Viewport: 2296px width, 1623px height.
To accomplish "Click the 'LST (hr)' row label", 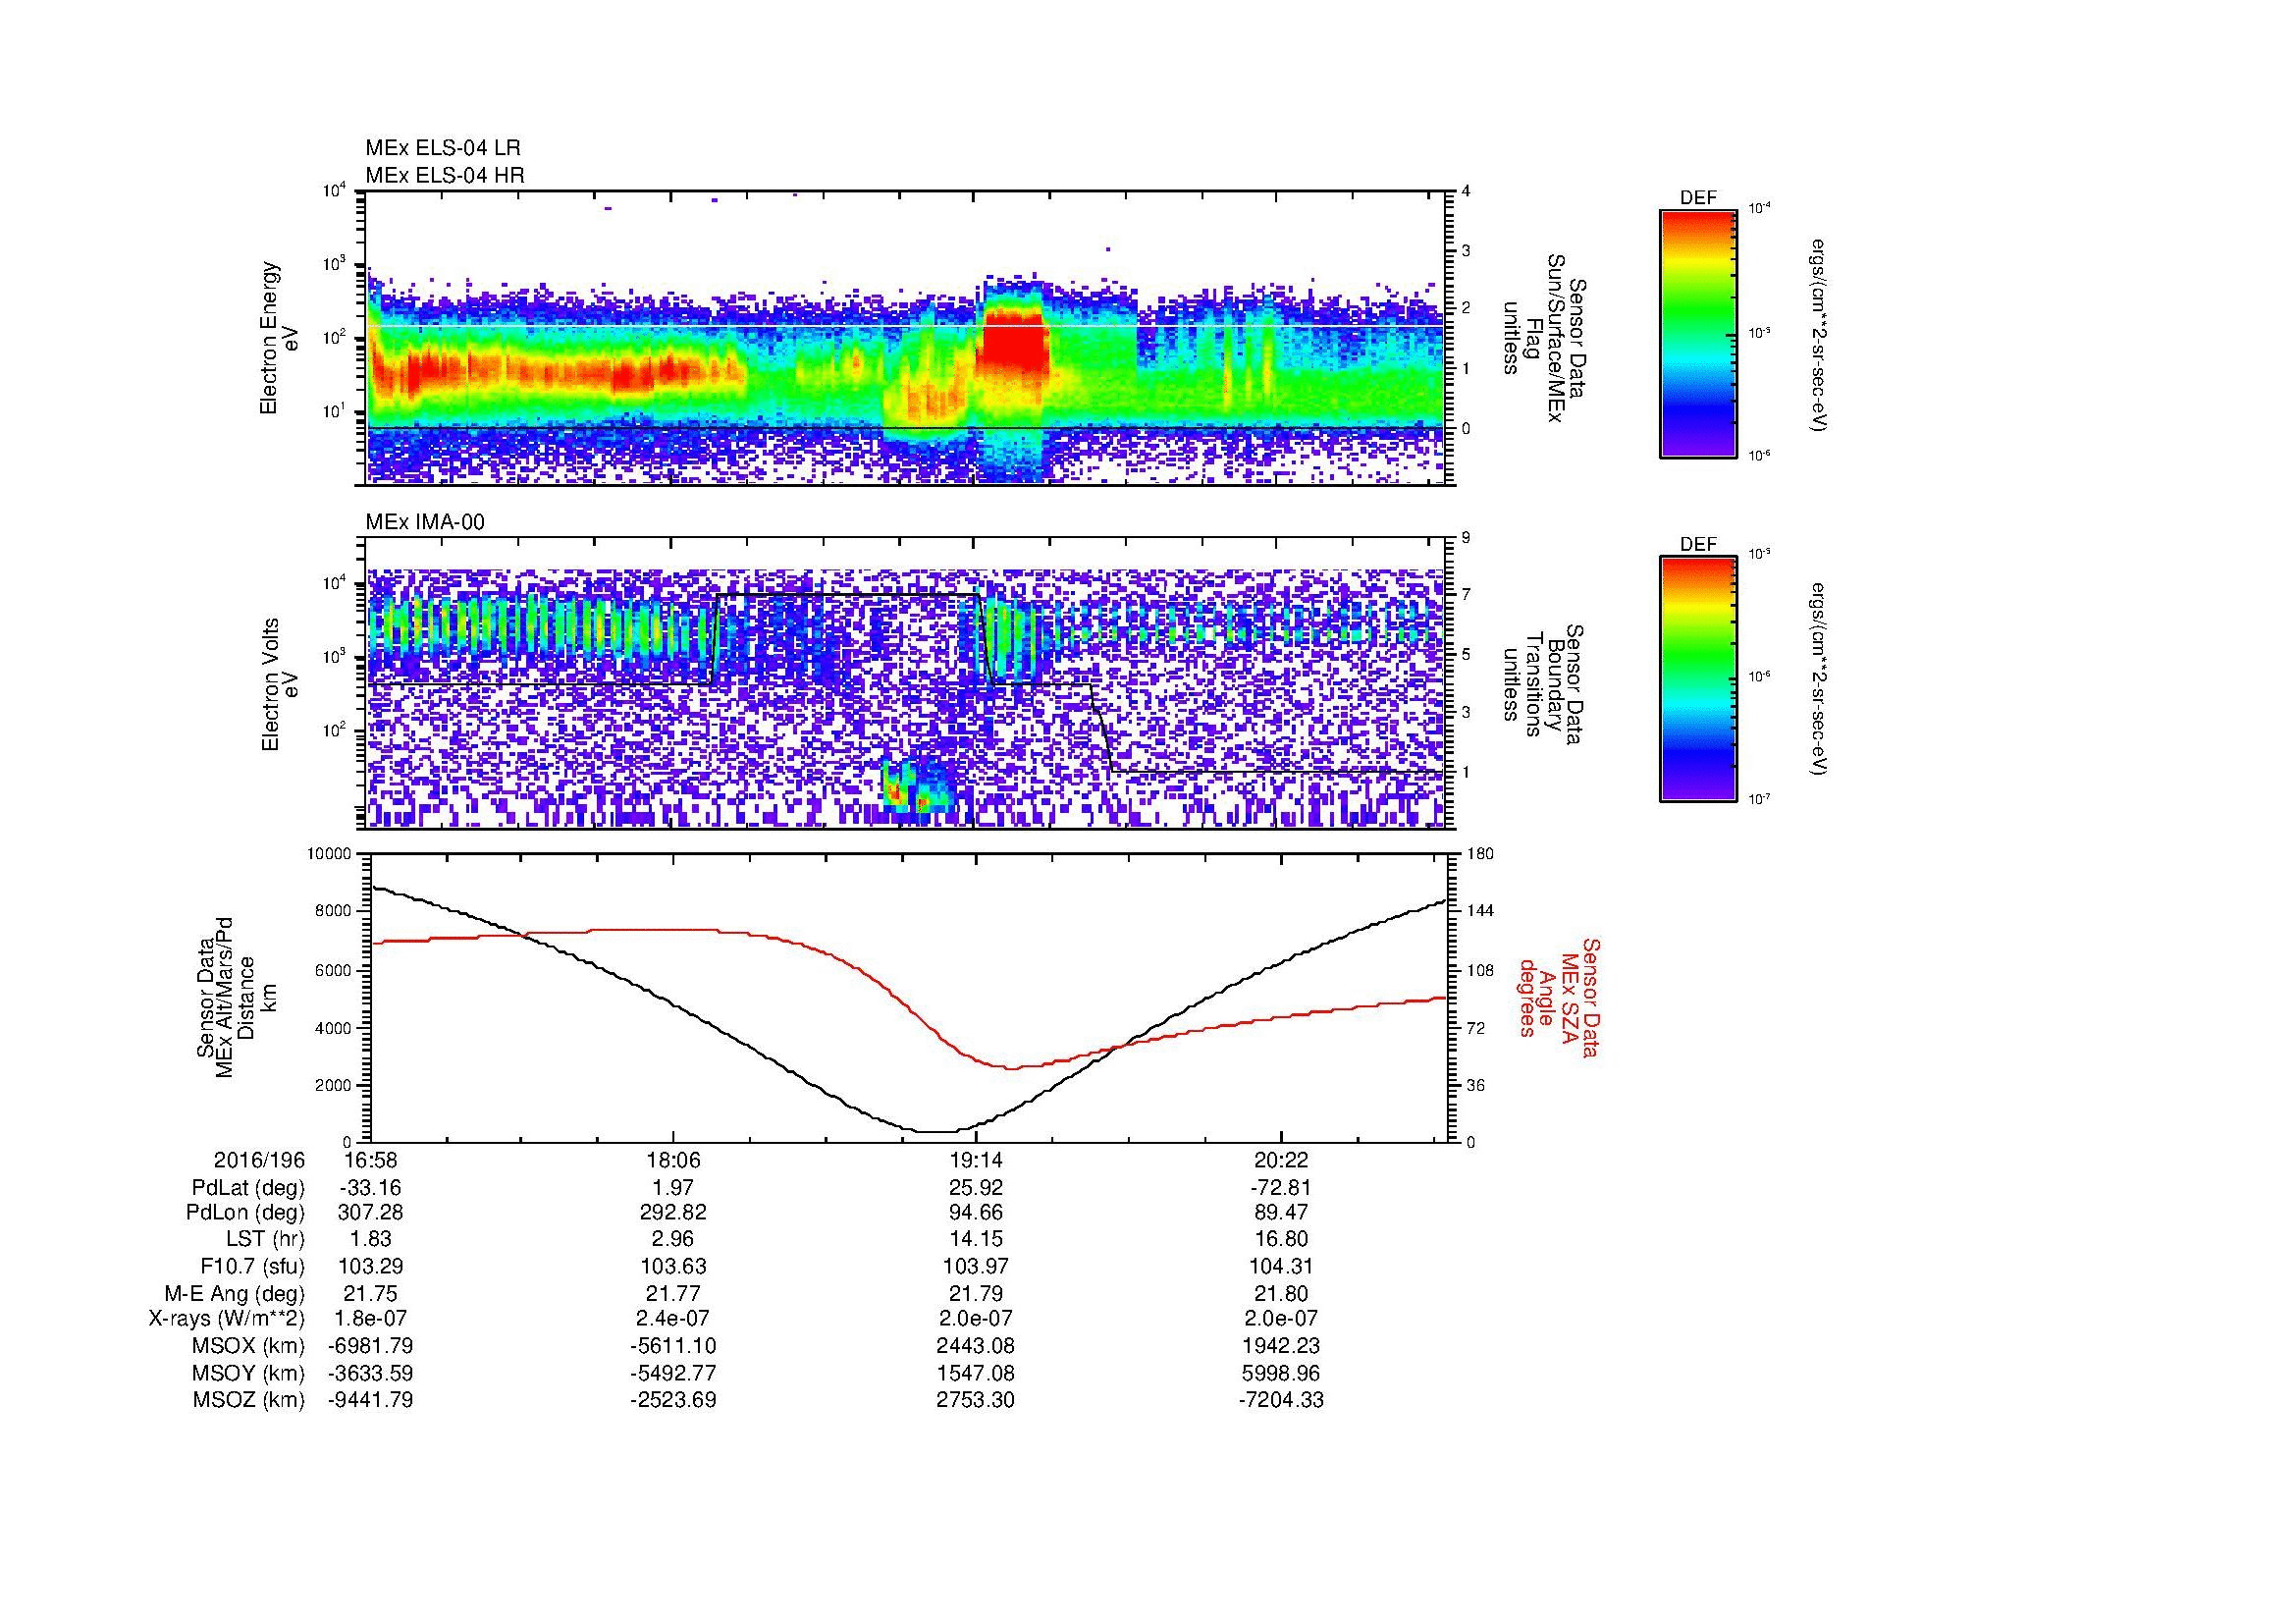I will tap(266, 1241).
